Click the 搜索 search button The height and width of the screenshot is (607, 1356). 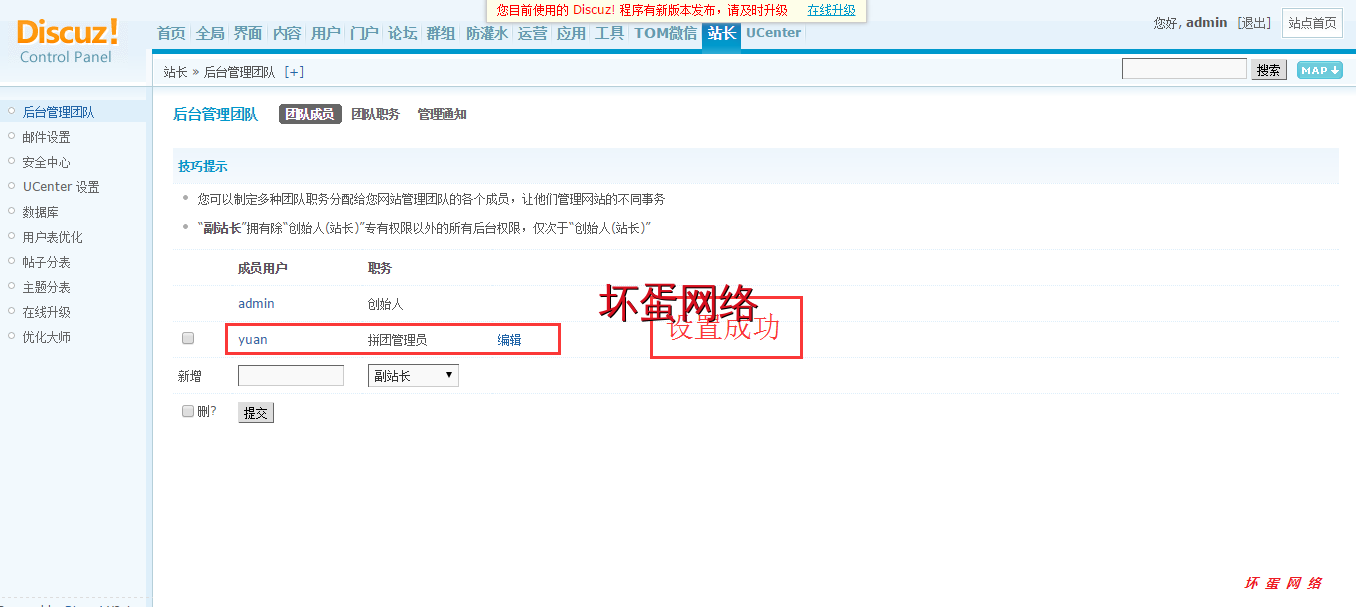[1268, 70]
